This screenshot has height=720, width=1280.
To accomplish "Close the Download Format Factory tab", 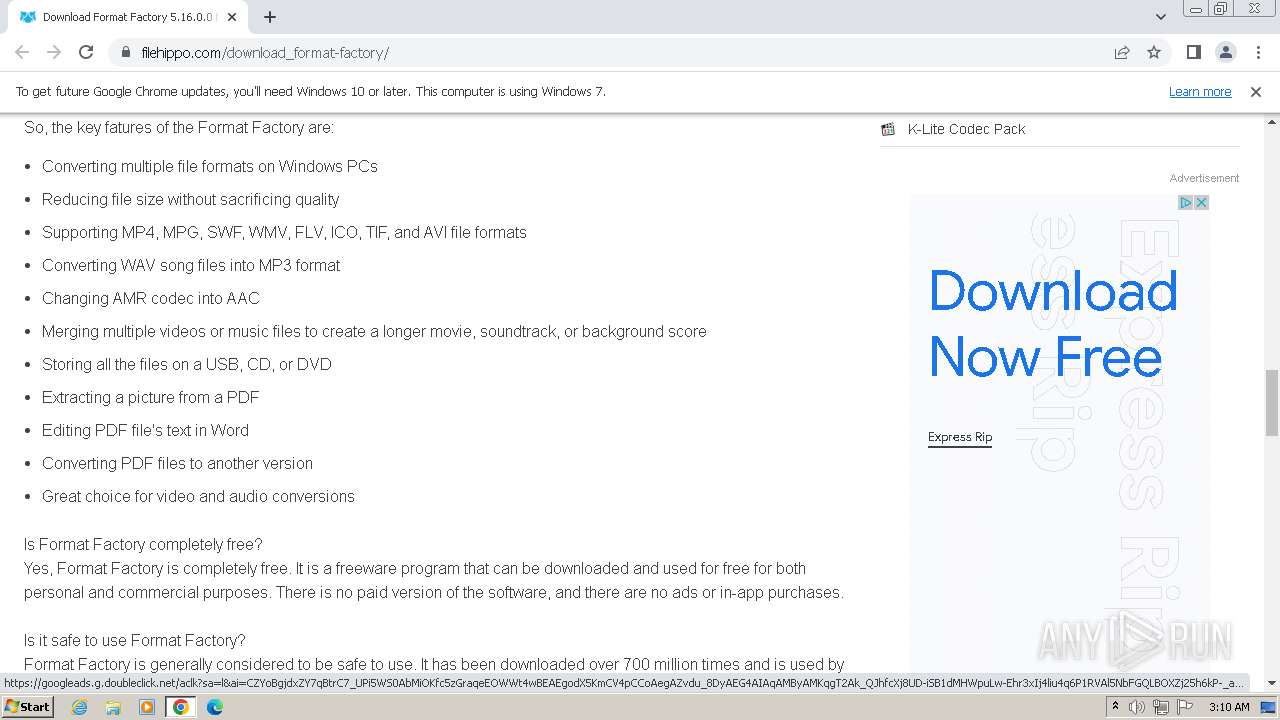I will pos(233,17).
